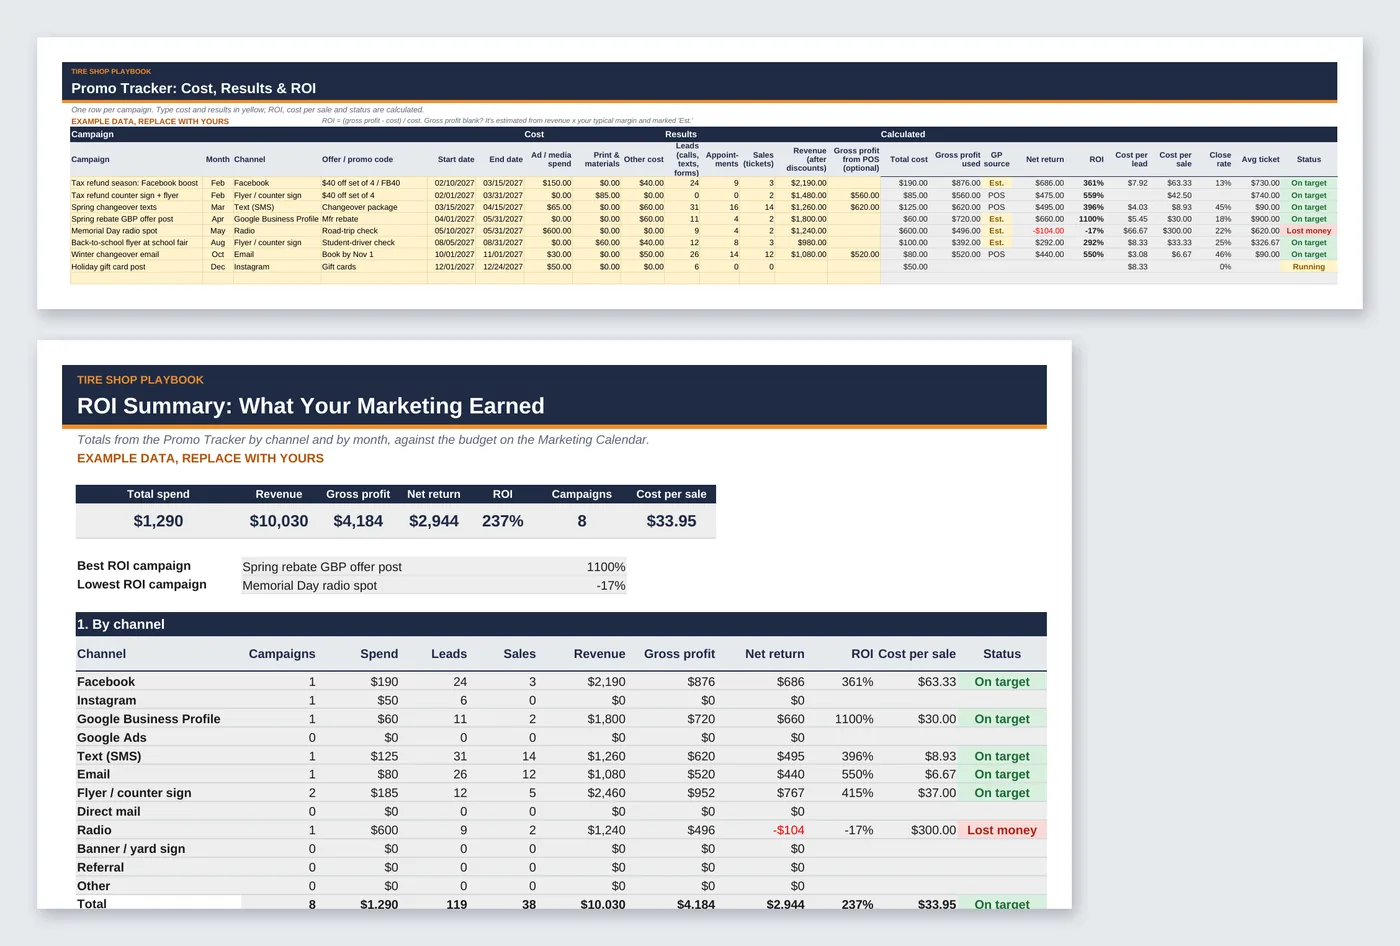1400x946 pixels.
Task: Click the "ROI Summary: What Your Marketing Earned" title
Action: (311, 406)
